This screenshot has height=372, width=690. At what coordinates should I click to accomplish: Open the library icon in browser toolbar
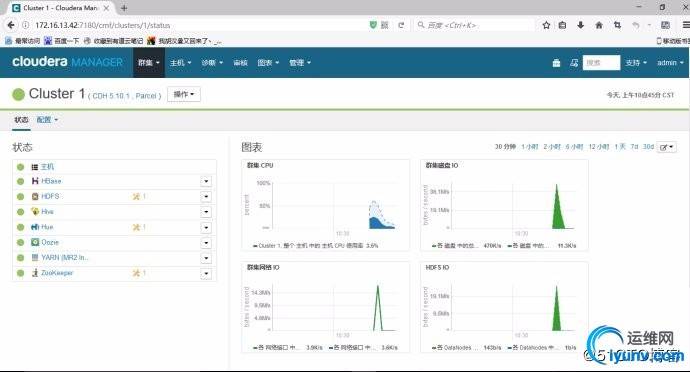click(562, 25)
